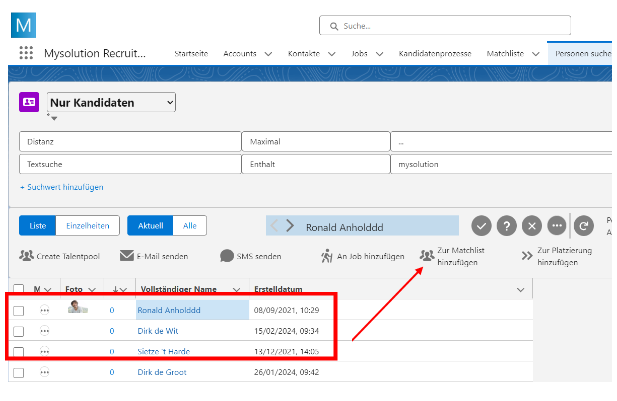Image resolution: width=617 pixels, height=401 pixels.
Task: Click Zur Matchlist hinzufügen icon
Action: tap(426, 256)
